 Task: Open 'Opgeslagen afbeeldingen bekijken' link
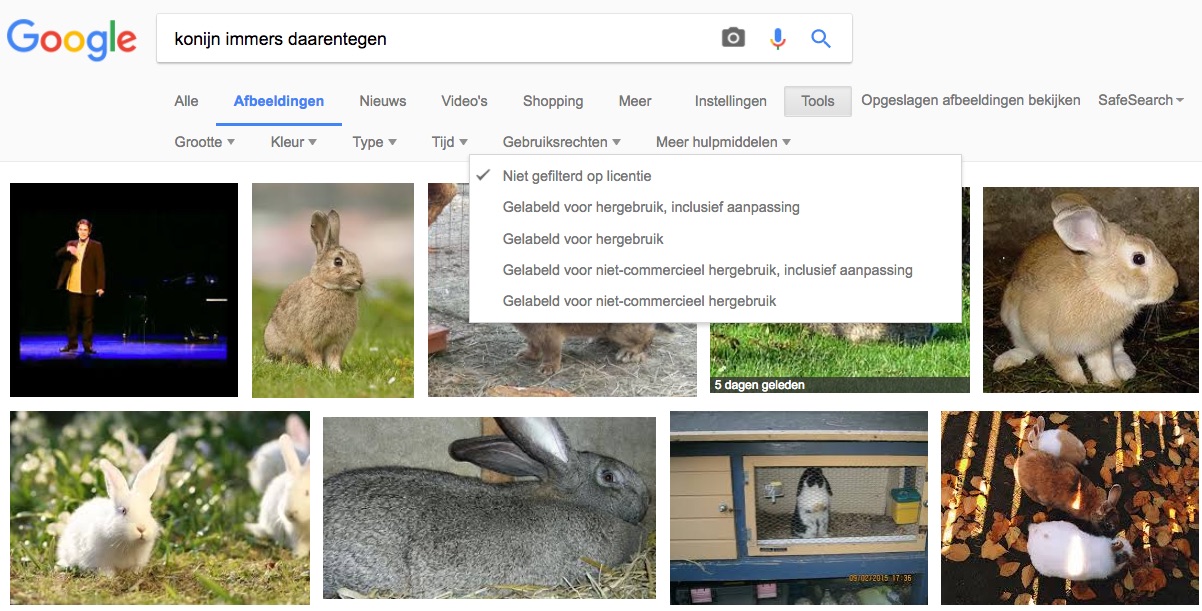point(970,100)
